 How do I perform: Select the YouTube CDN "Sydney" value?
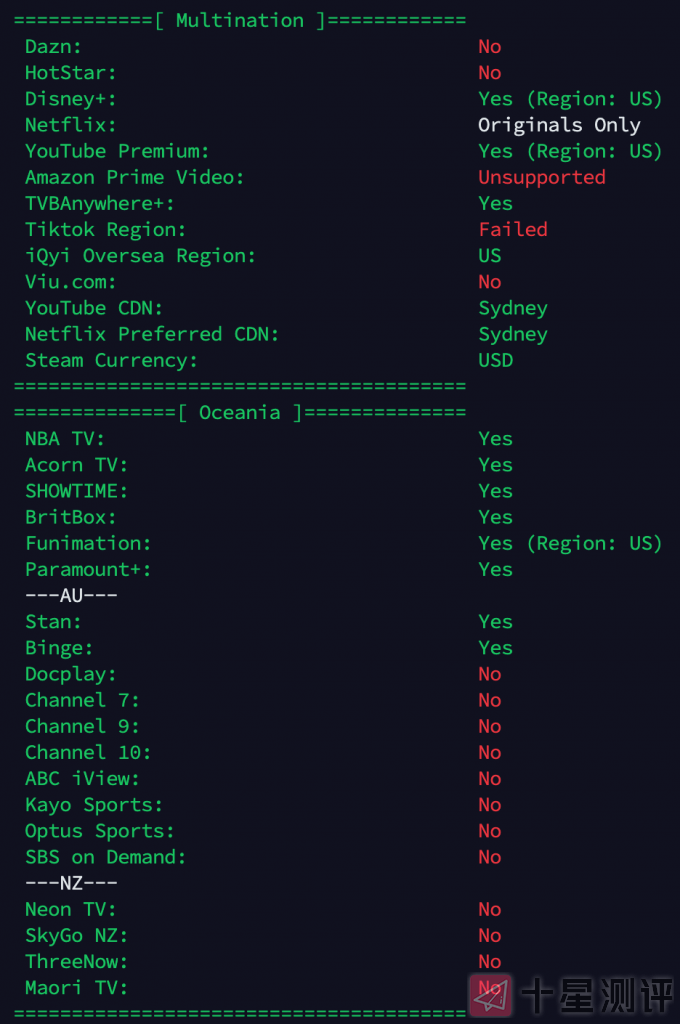pyautogui.click(x=512, y=308)
